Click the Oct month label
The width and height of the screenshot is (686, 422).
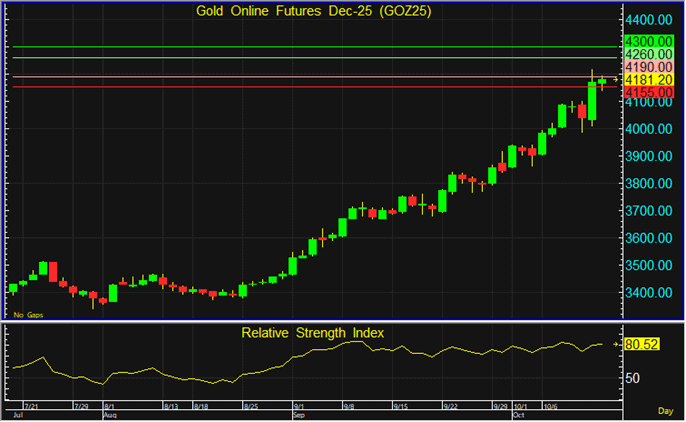point(516,414)
